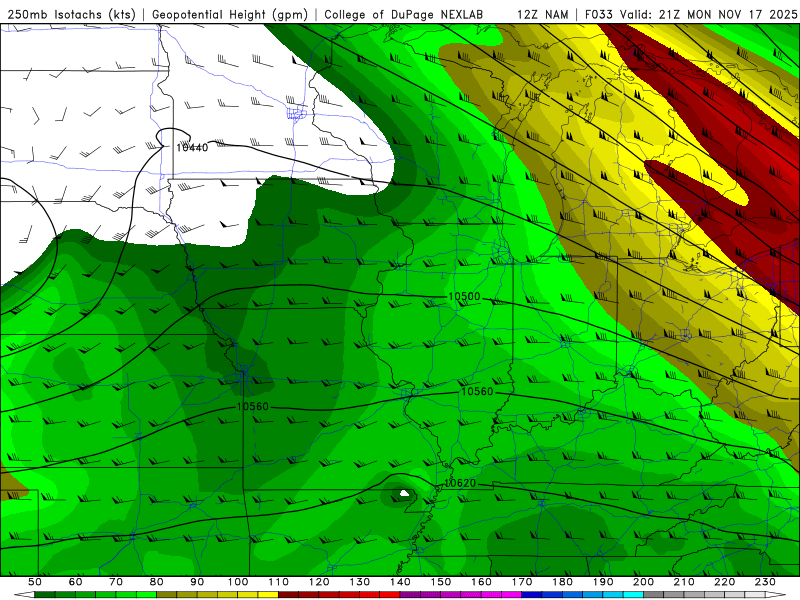
Task: Click the 180 value on the color scale
Action: (562, 582)
